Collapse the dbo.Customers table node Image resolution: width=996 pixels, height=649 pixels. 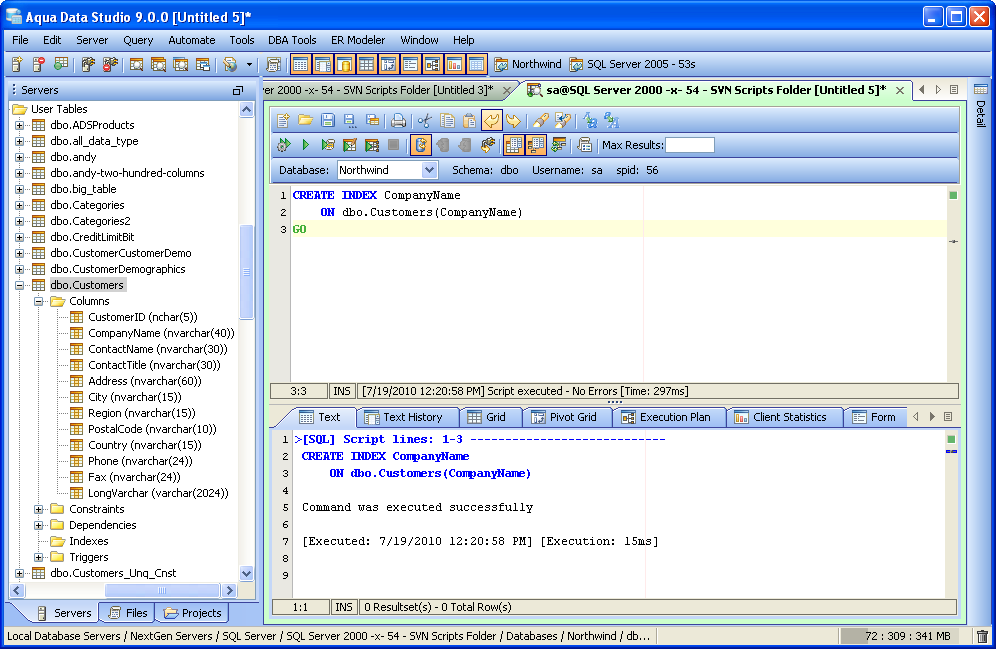point(20,285)
